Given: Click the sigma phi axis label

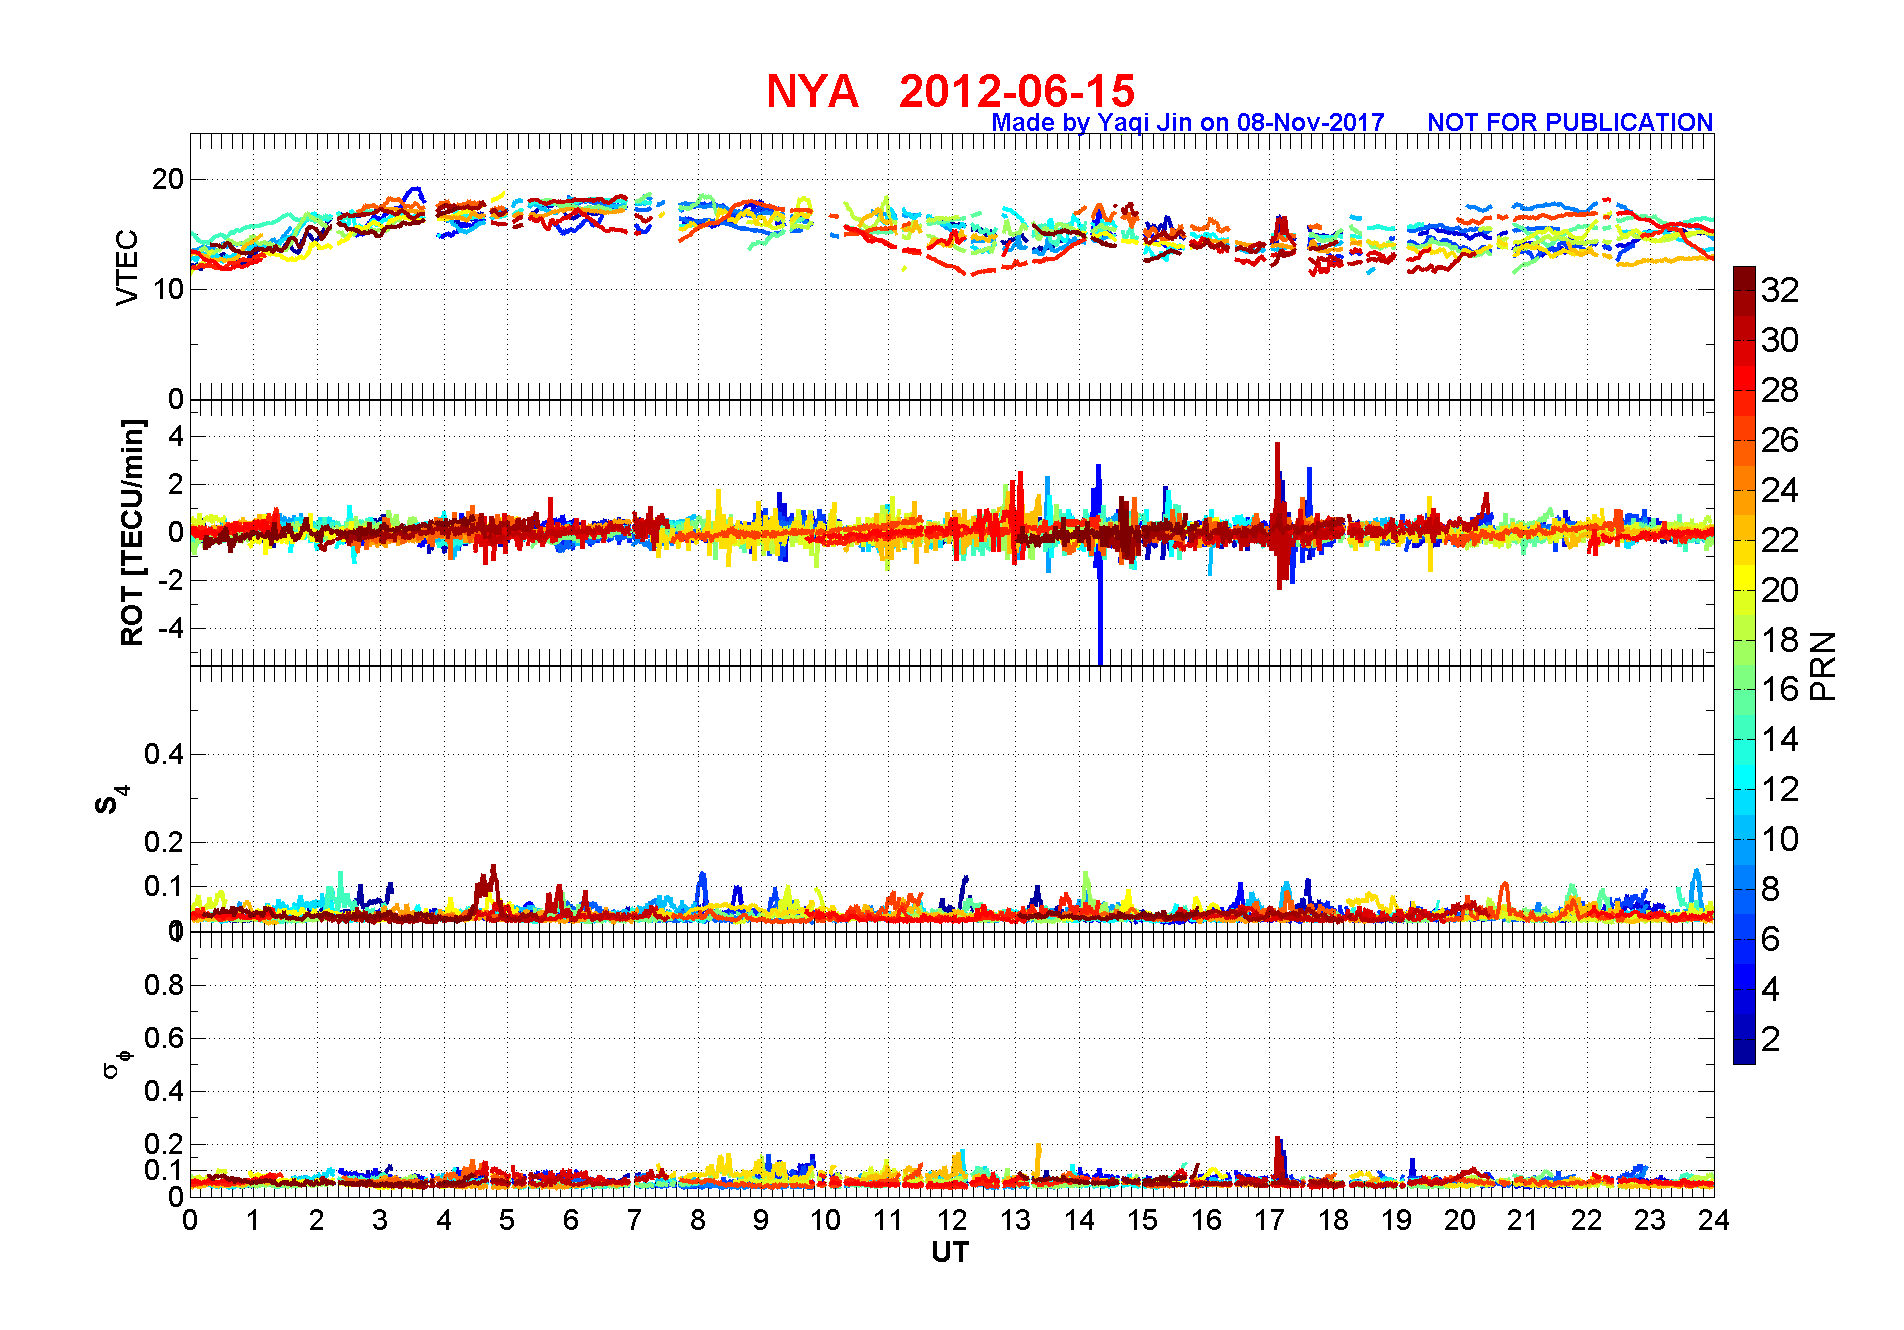Looking at the screenshot, I should [117, 1063].
